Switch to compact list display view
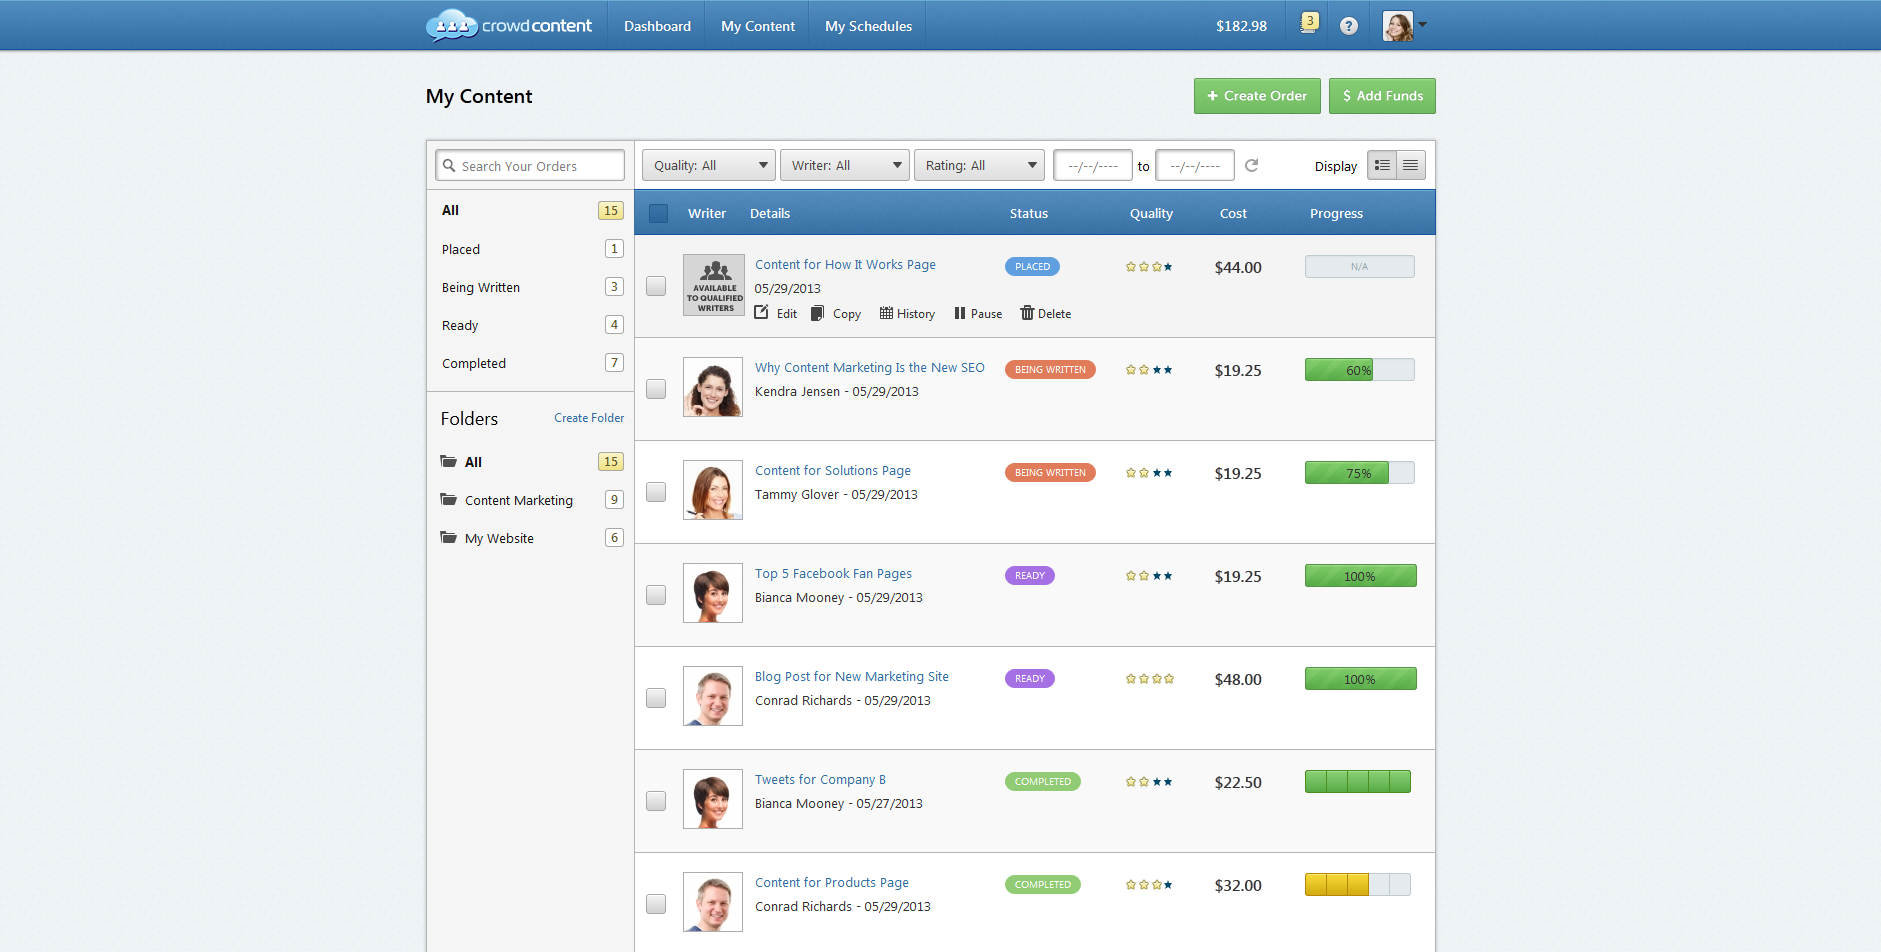The width and height of the screenshot is (1881, 952). coord(1410,165)
